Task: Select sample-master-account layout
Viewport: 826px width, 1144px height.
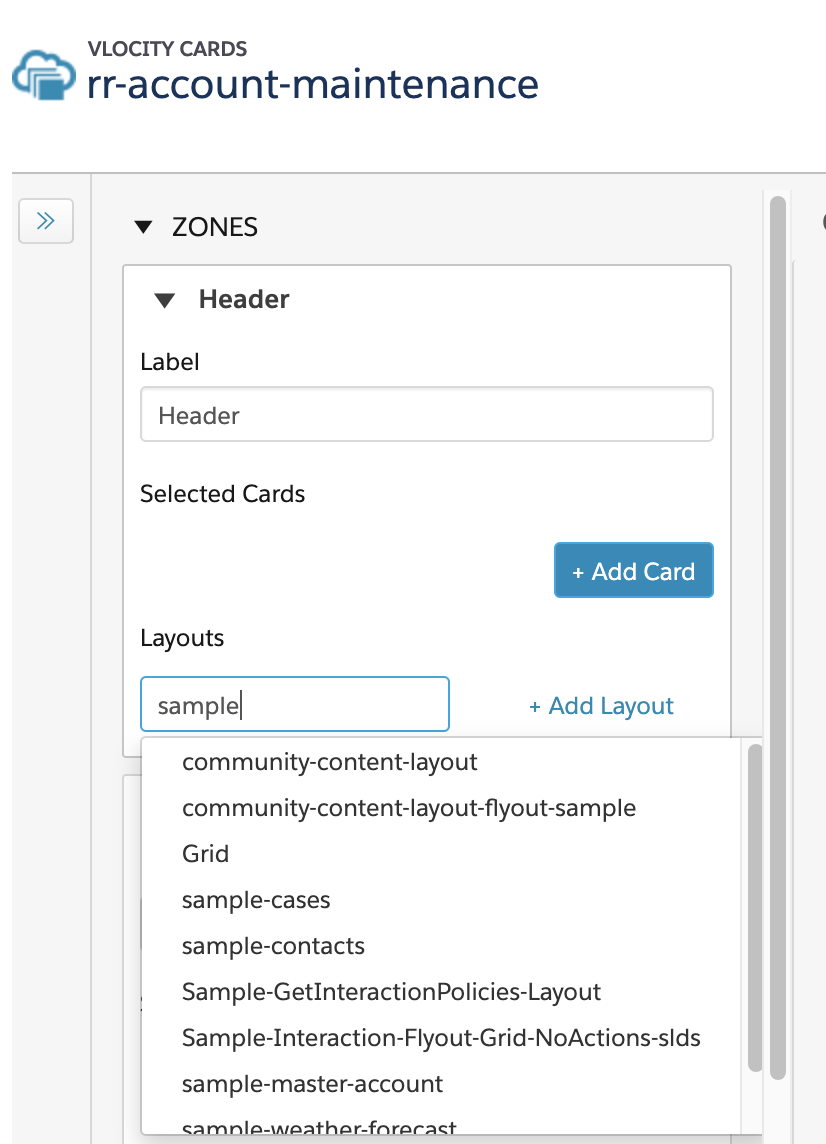Action: 441,1083
